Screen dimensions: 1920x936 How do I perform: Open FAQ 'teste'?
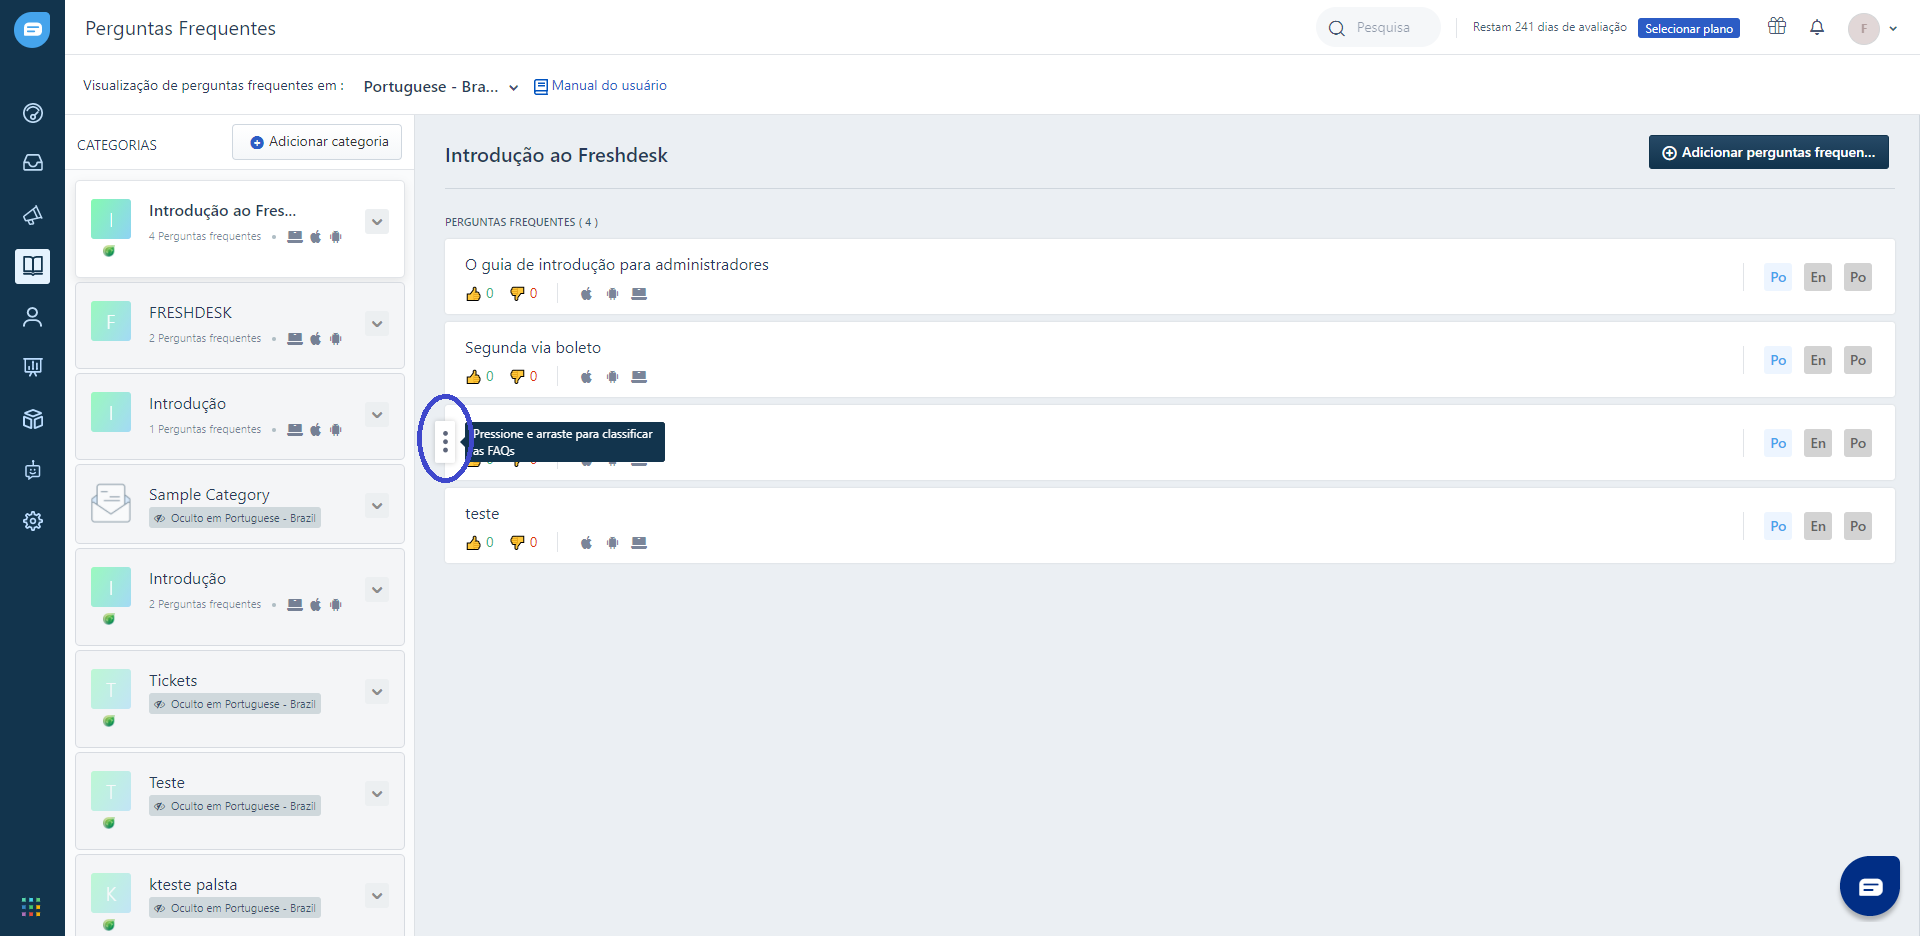[x=482, y=514]
